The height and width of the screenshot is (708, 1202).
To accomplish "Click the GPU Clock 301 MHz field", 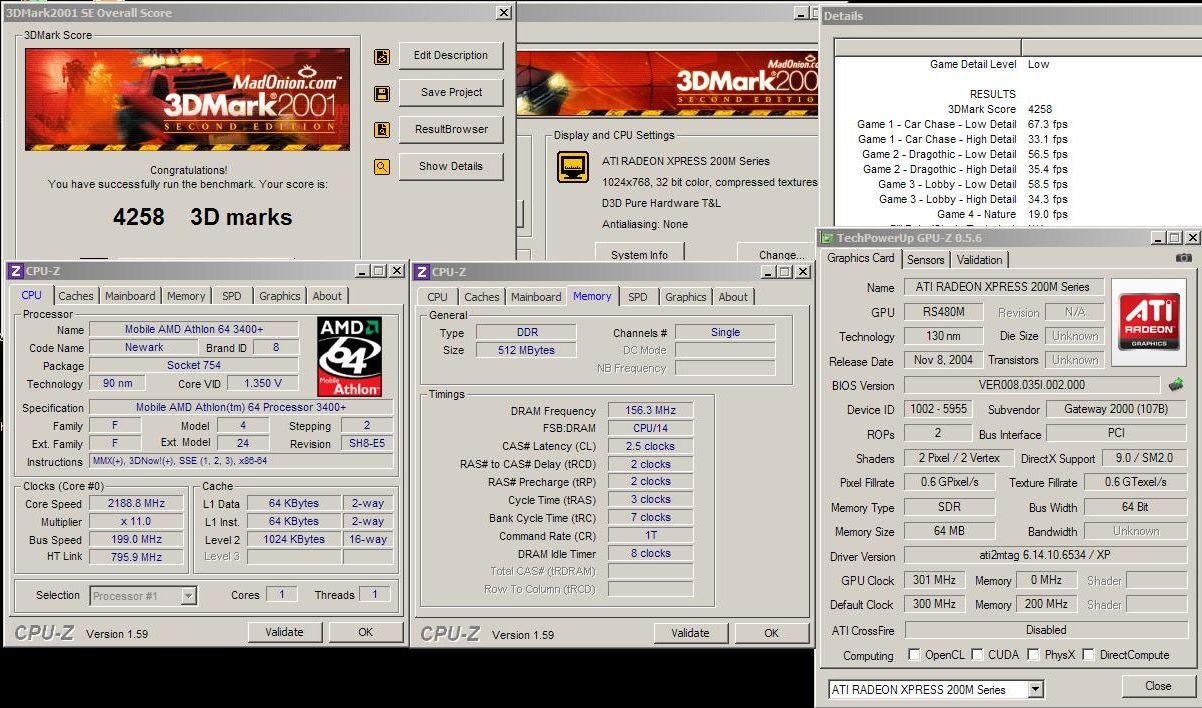I will pos(934,580).
